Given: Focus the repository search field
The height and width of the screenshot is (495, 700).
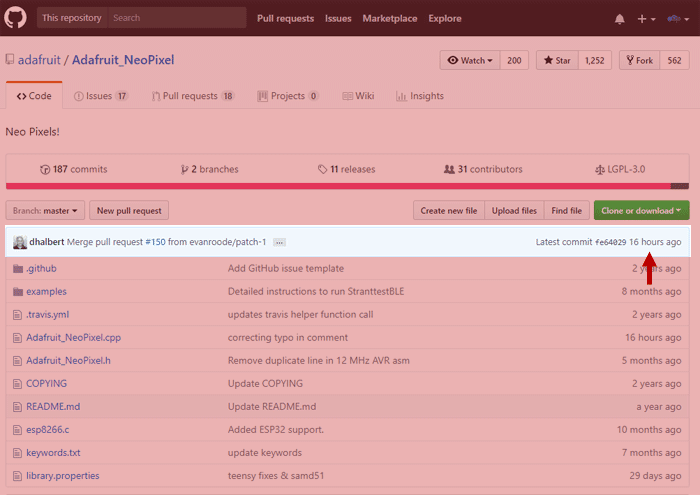Looking at the screenshot, I should coord(176,18).
